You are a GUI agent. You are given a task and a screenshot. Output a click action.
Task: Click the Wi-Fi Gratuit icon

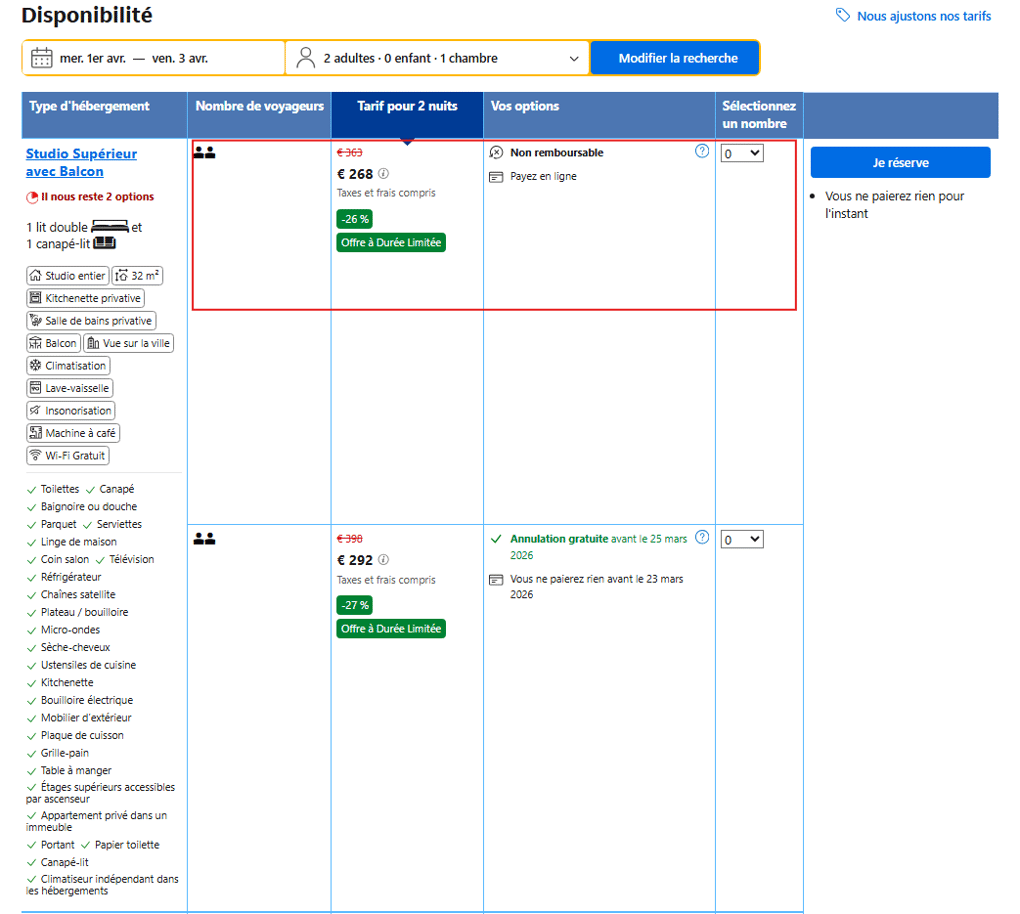pos(36,455)
